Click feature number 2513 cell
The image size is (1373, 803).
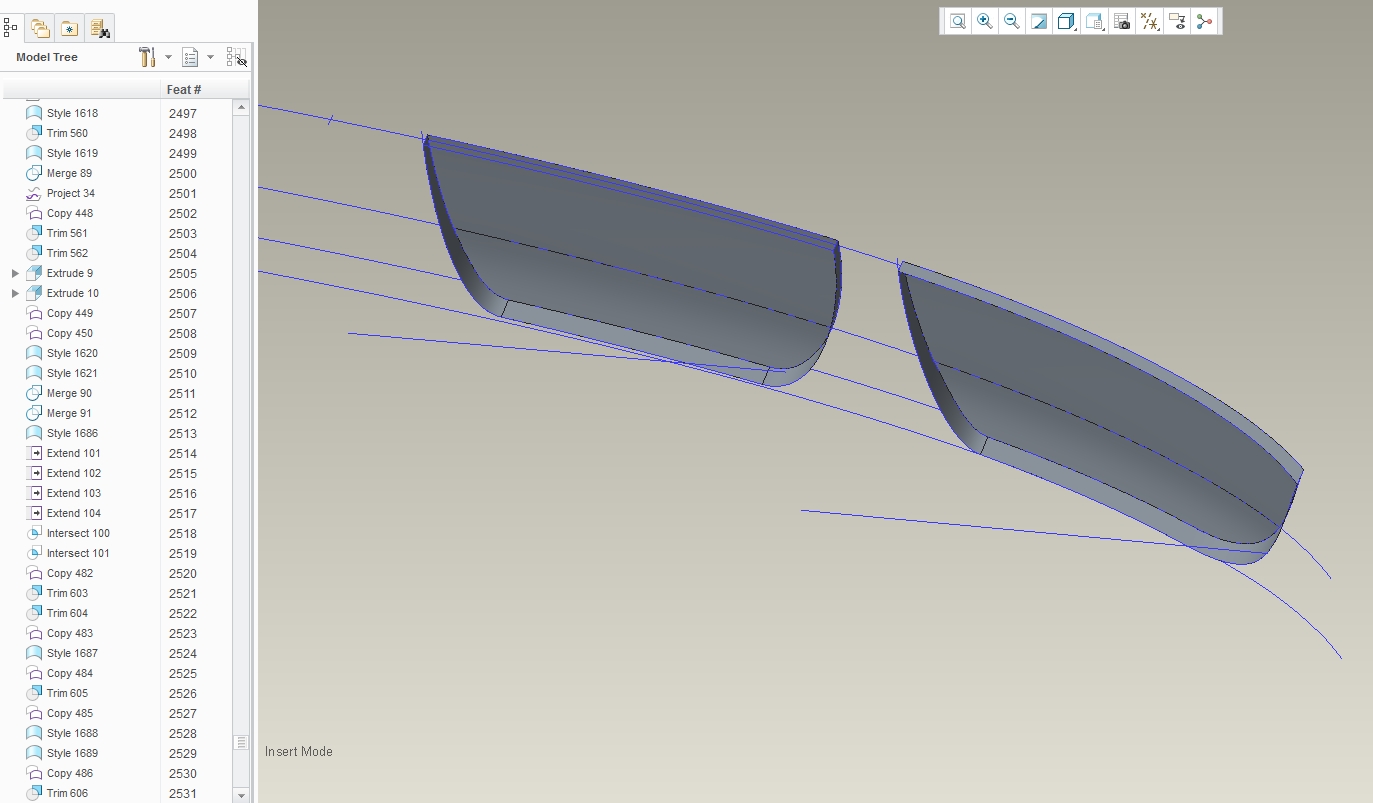coord(183,433)
